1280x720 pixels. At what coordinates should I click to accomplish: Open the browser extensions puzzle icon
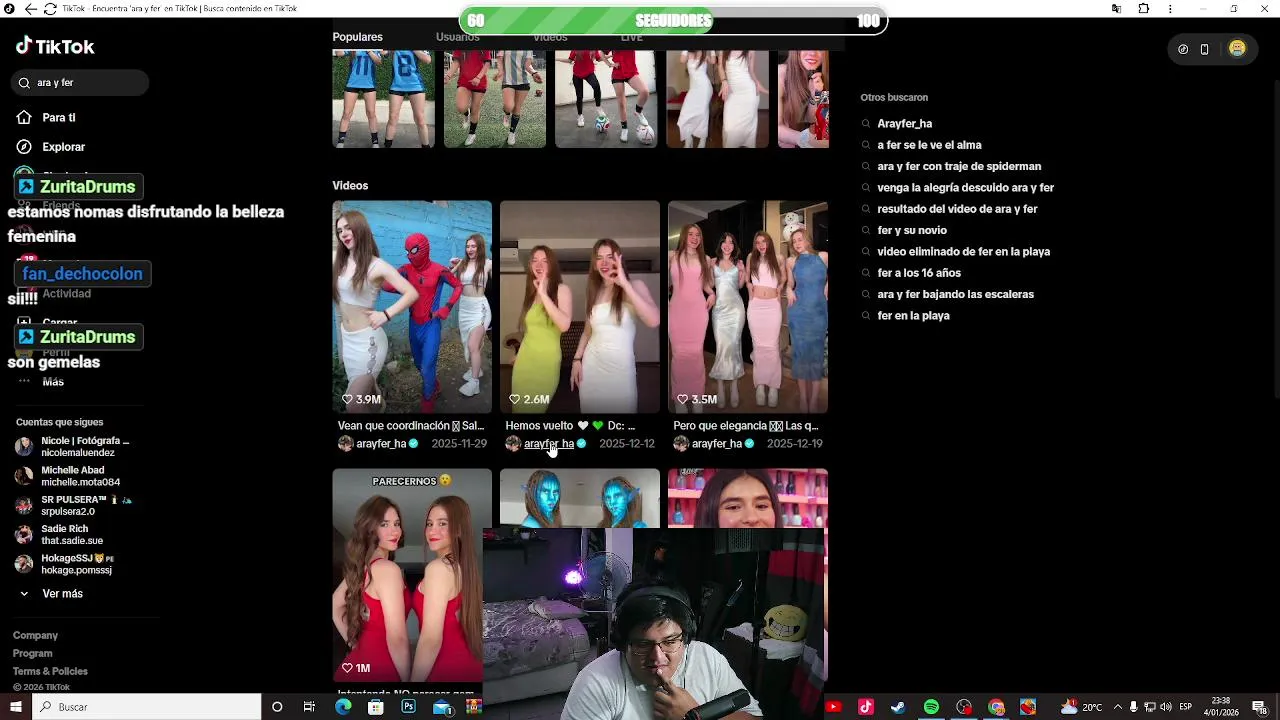pyautogui.click(x=1144, y=9)
